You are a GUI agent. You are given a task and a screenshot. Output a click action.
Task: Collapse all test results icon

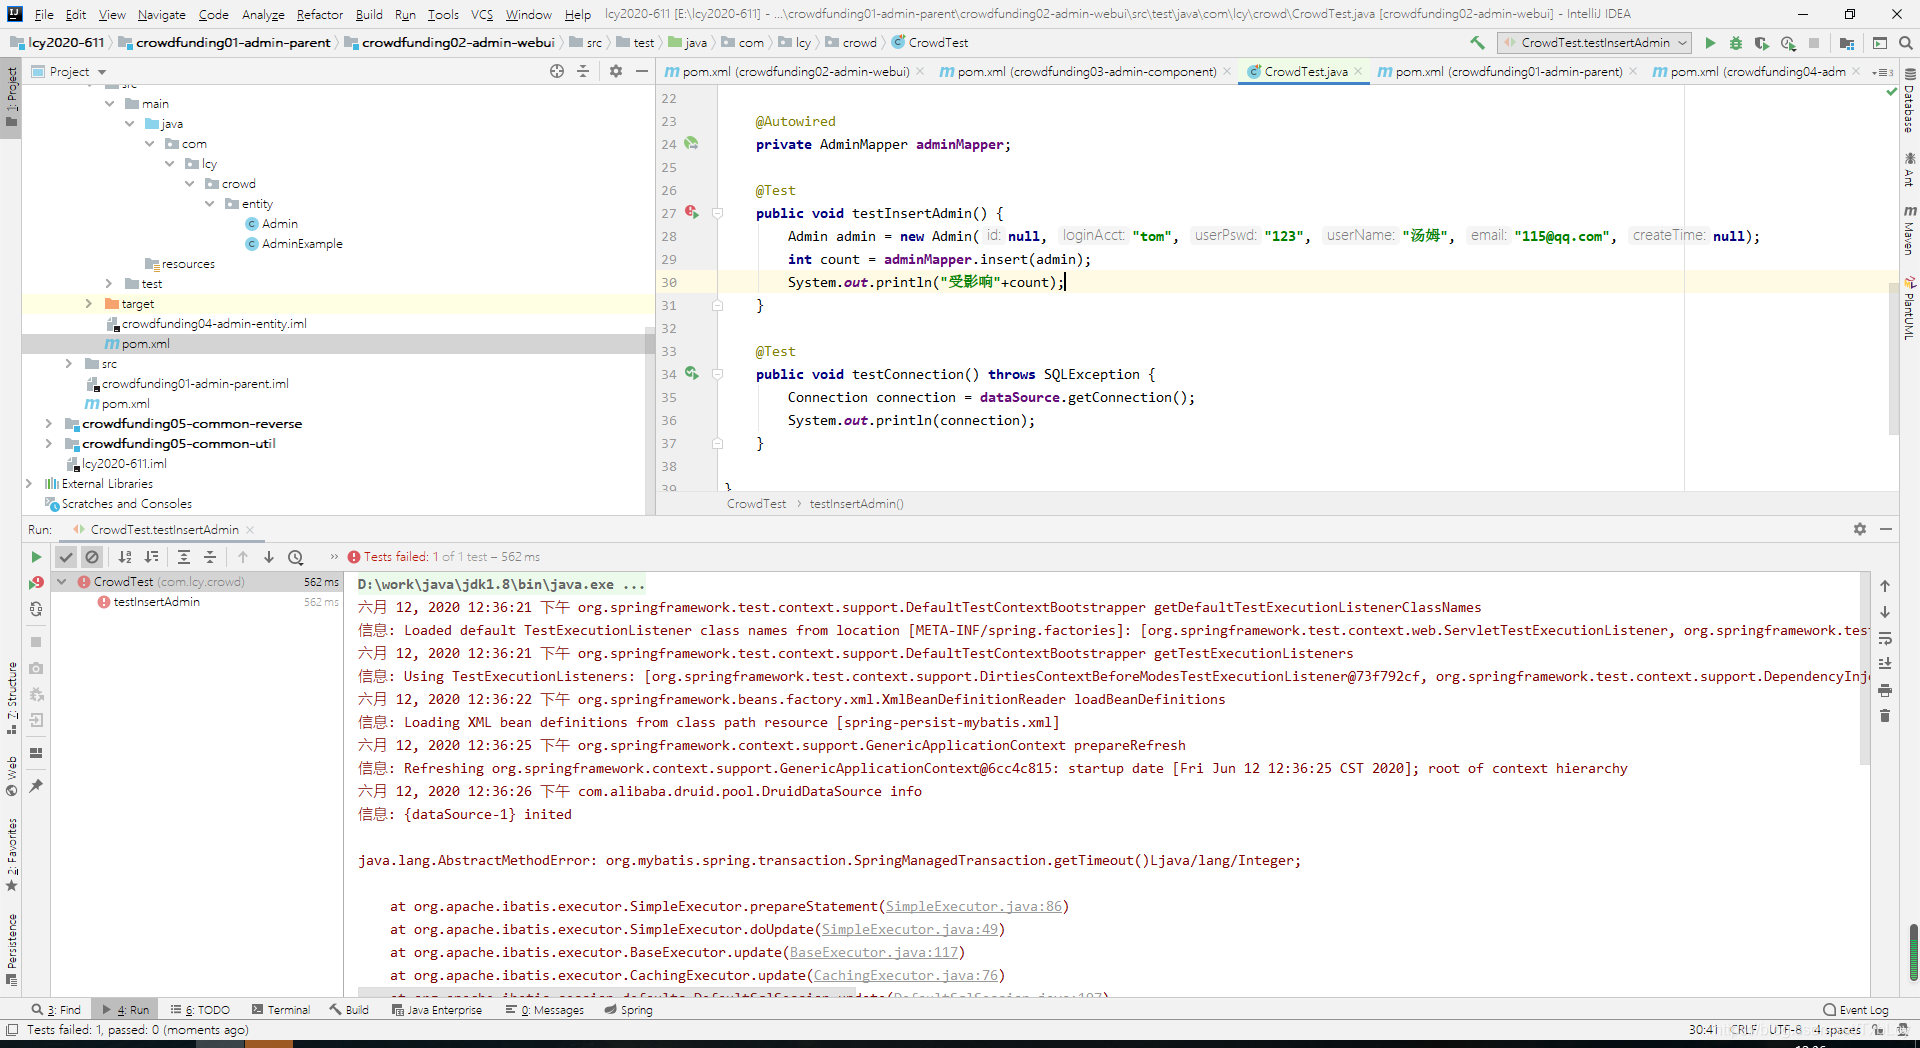pyautogui.click(x=210, y=557)
